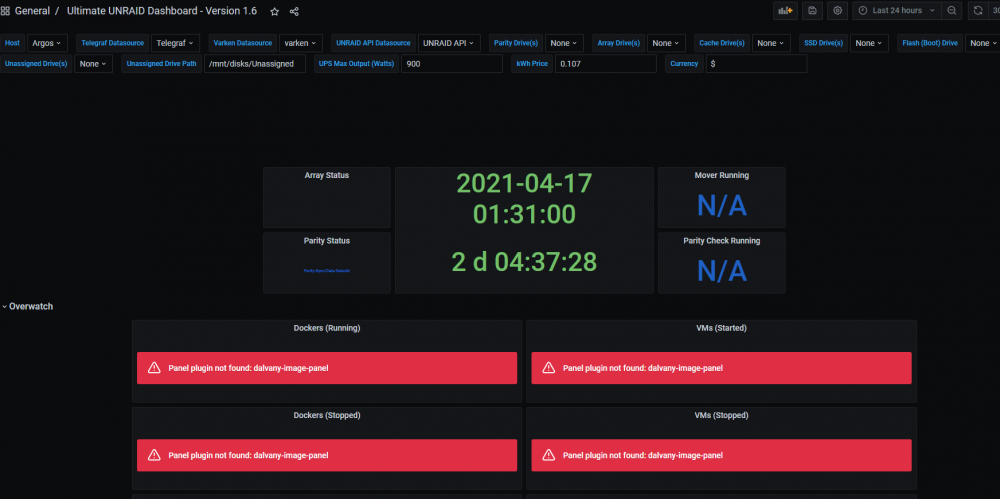Click the Ultimate UNRAID Dashboard title

(x=162, y=11)
